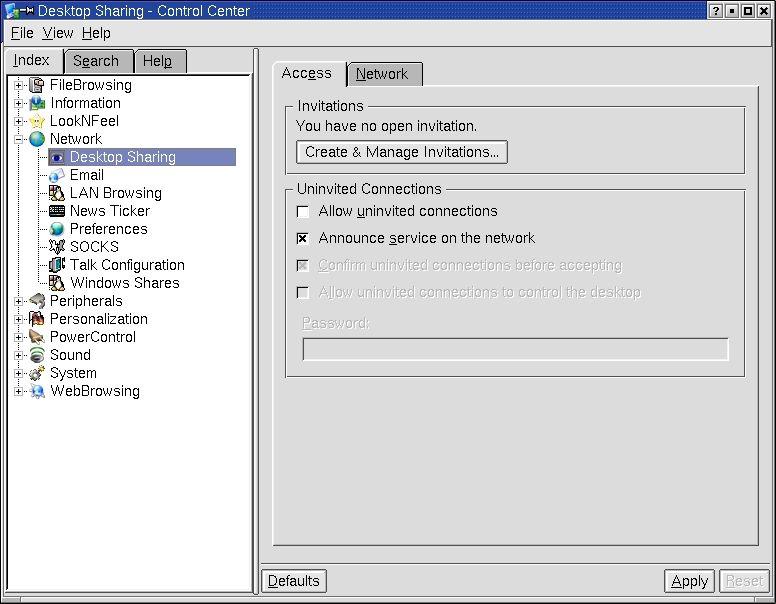This screenshot has height=604, width=776.
Task: Click the Sound category icon
Action: [x=37, y=355]
